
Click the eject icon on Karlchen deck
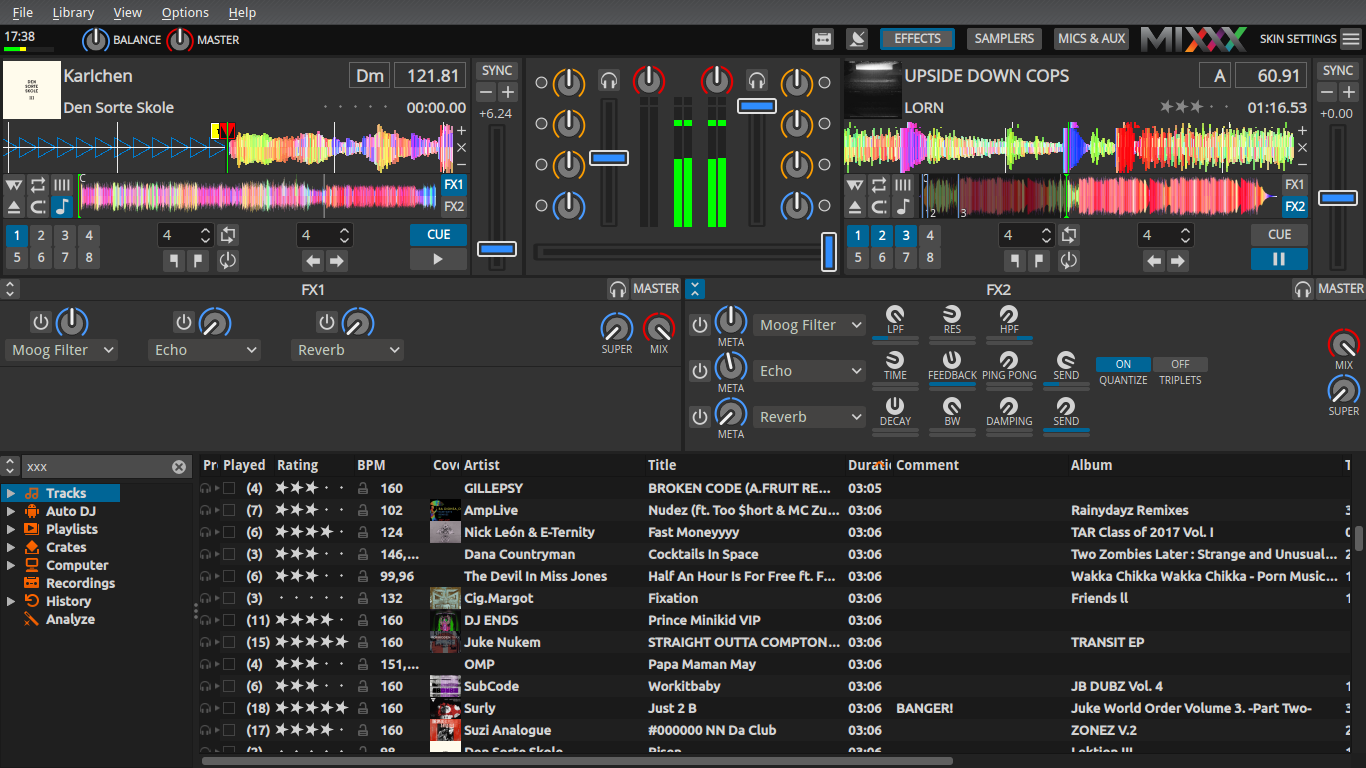pyautogui.click(x=14, y=207)
